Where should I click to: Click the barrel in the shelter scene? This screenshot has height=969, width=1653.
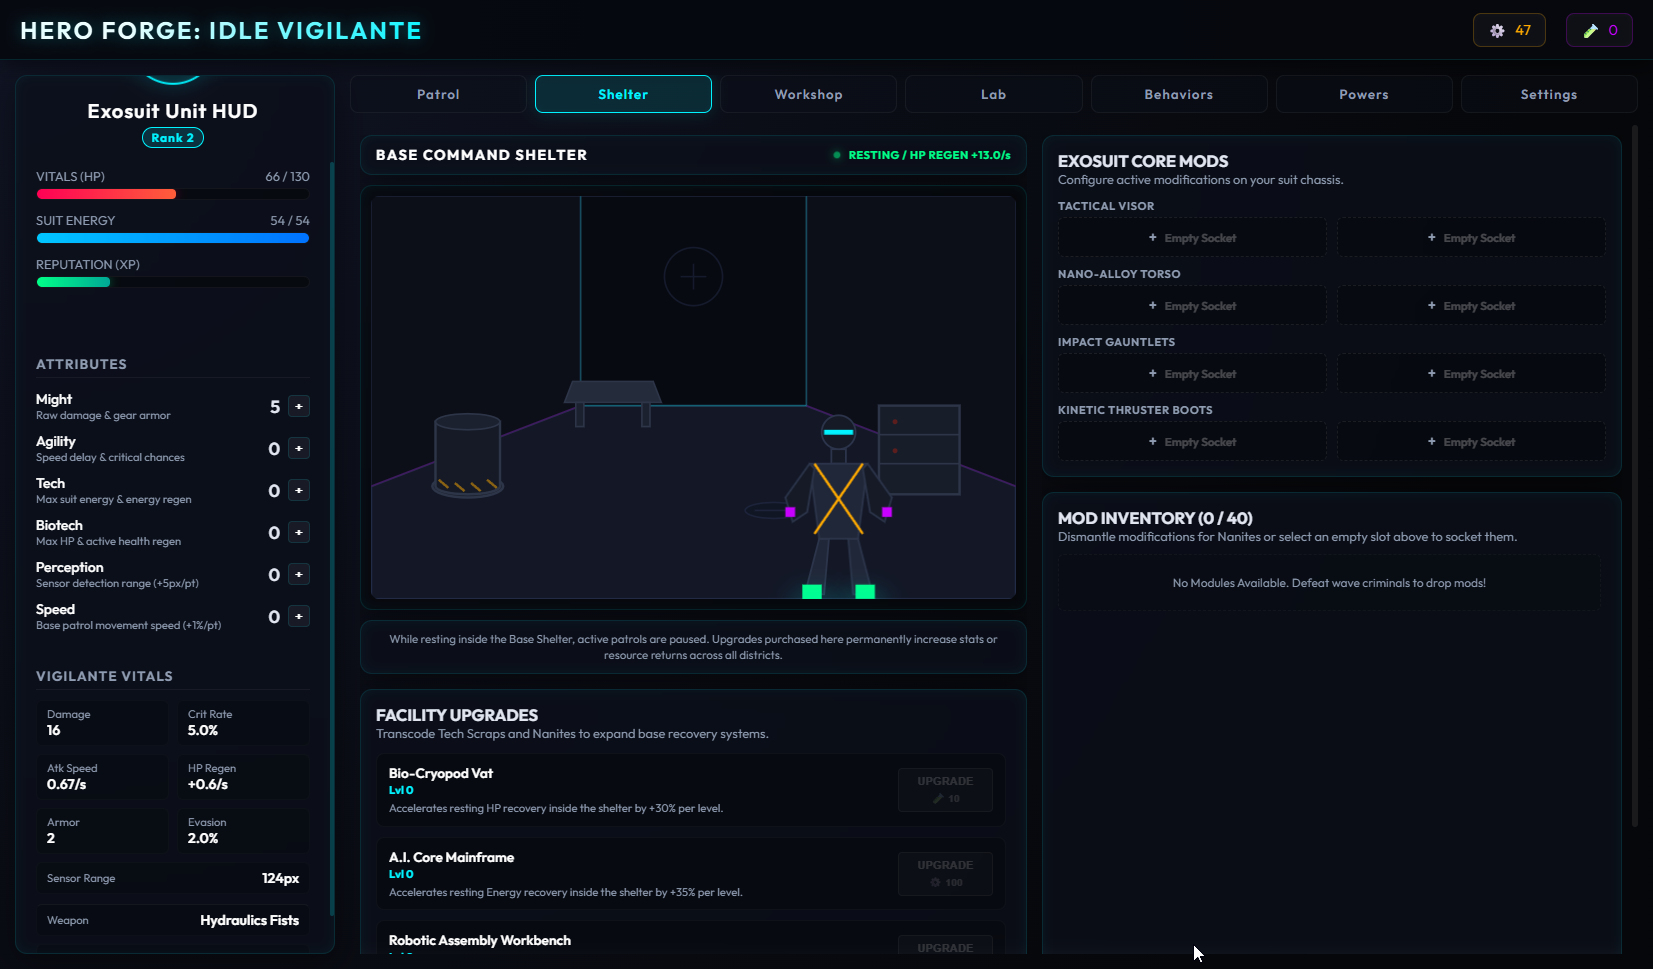(468, 455)
